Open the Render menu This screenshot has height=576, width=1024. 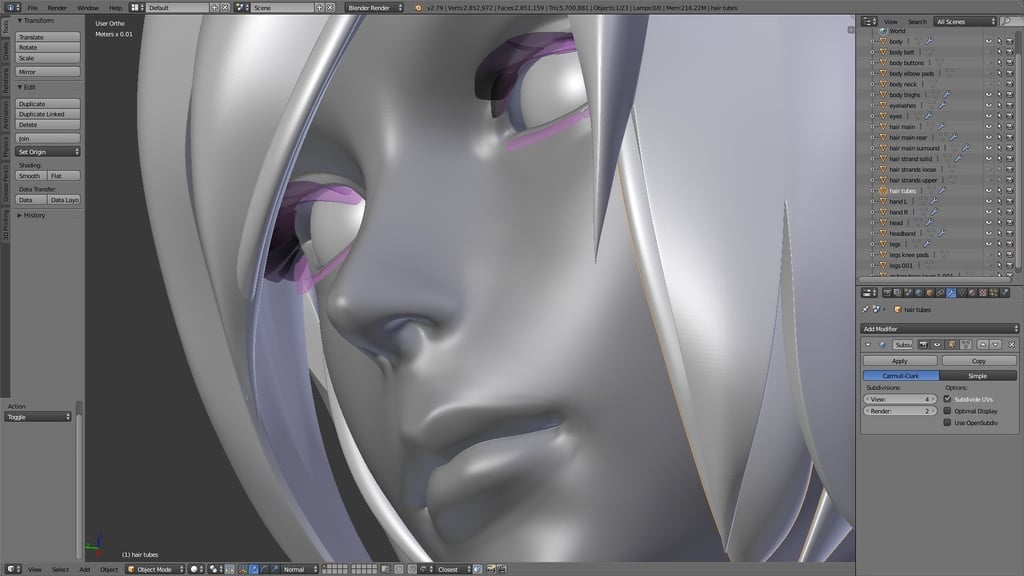tap(57, 8)
